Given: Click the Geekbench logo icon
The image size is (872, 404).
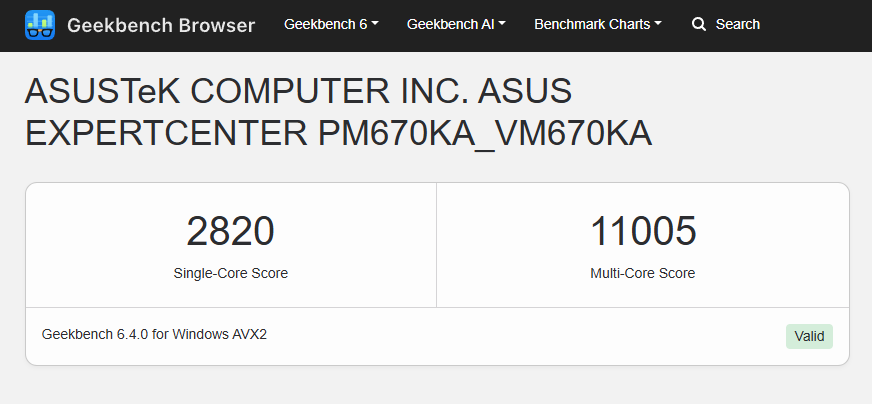Looking at the screenshot, I should (41, 24).
